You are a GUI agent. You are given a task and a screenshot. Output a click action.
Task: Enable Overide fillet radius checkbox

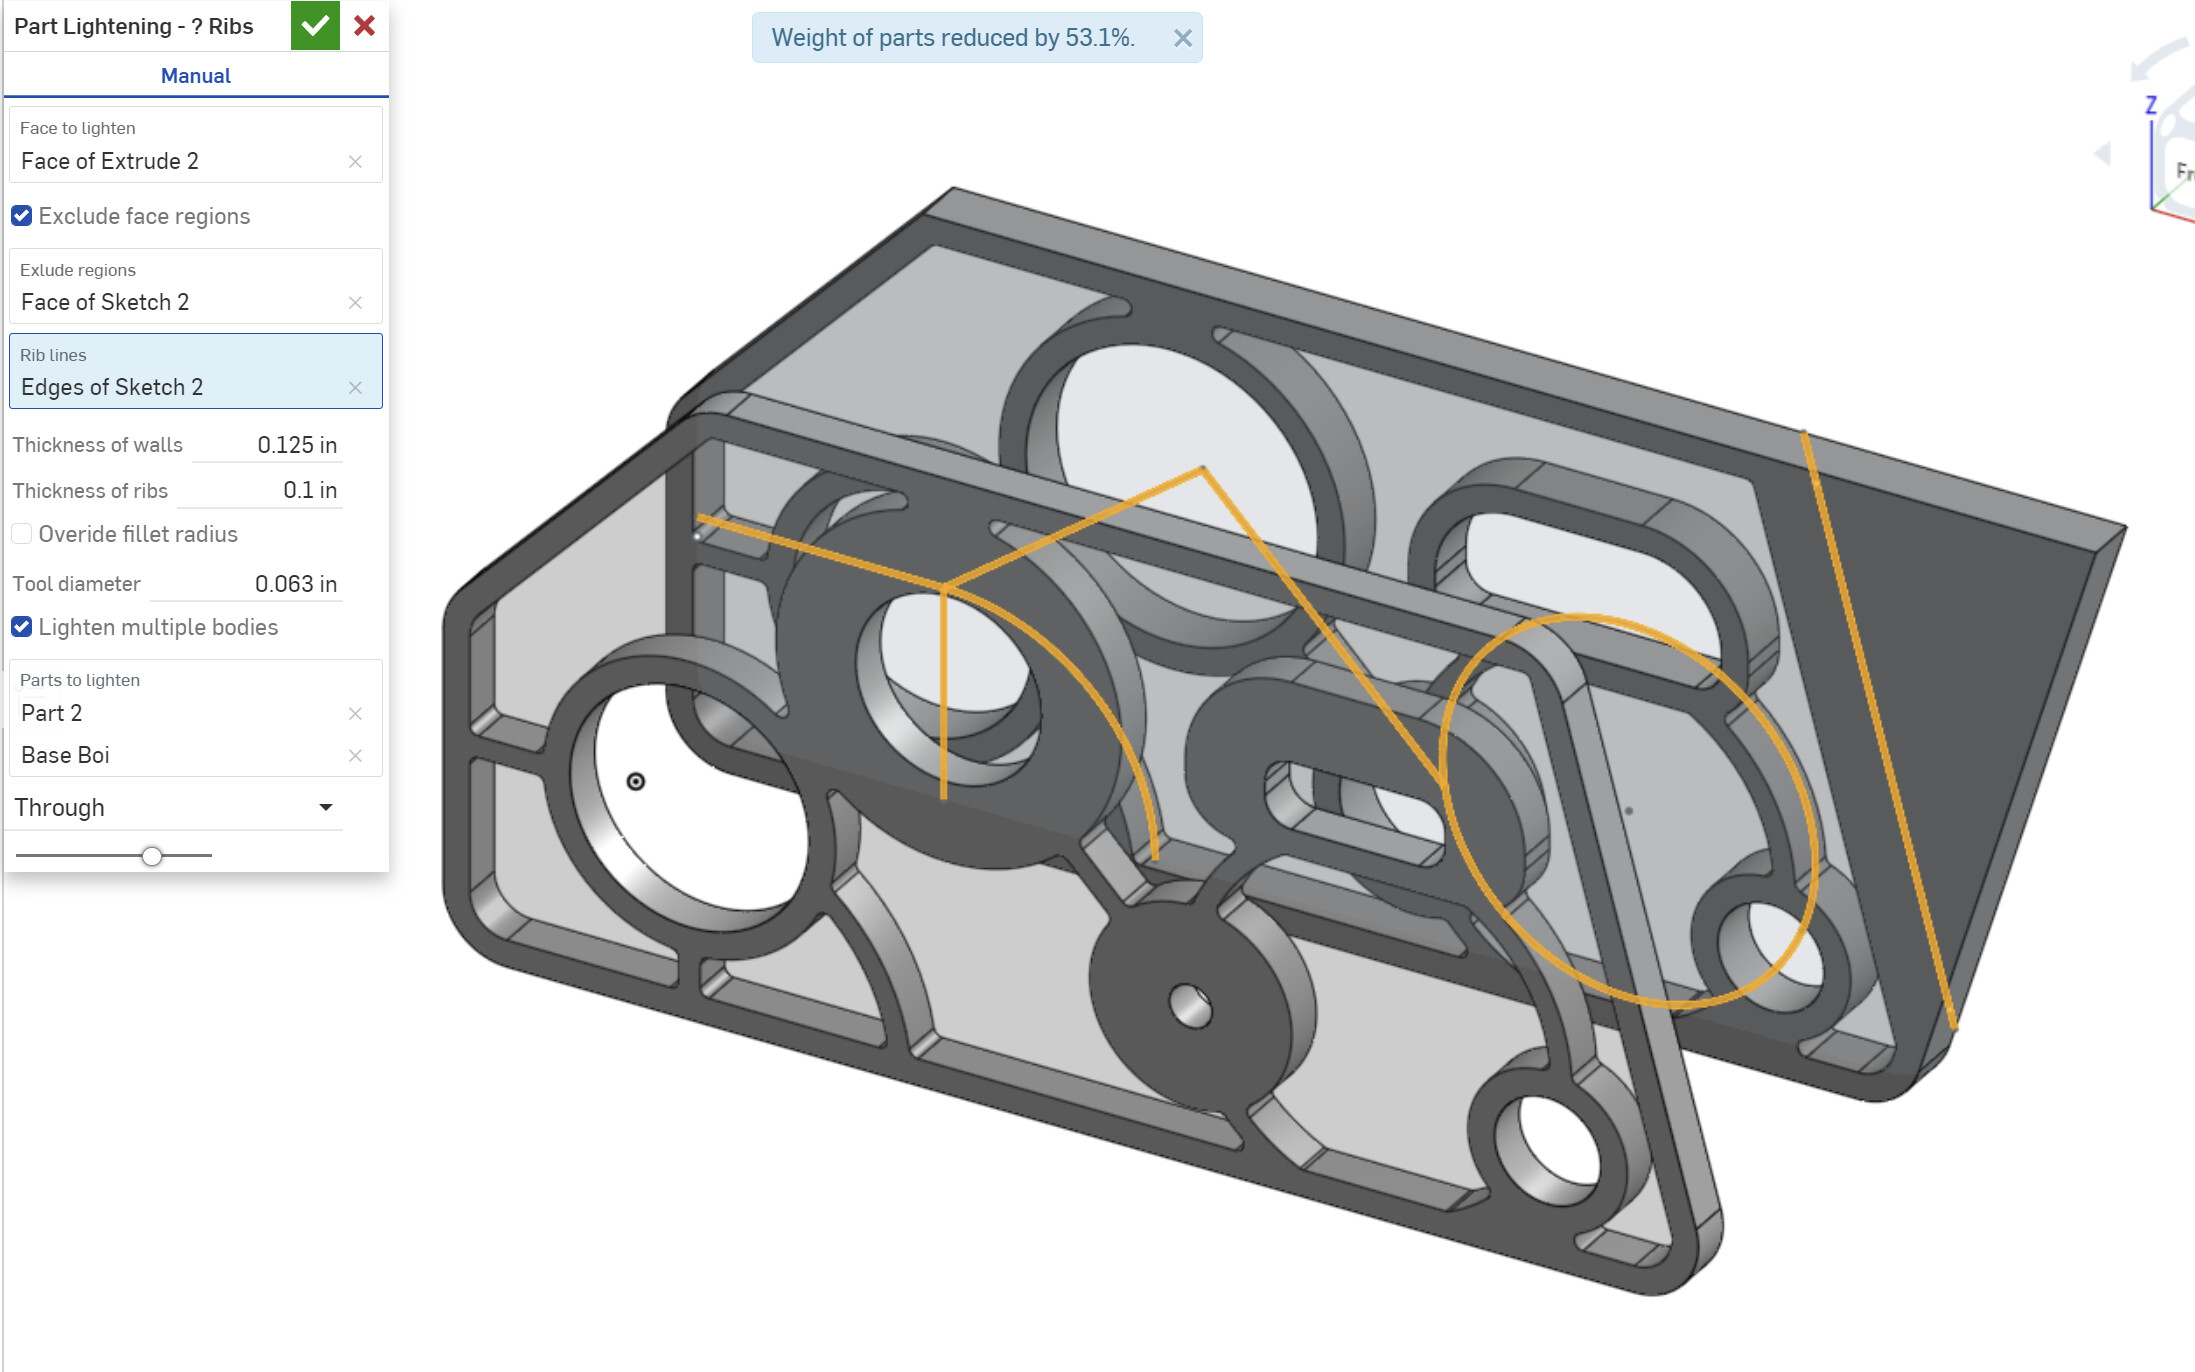22,534
